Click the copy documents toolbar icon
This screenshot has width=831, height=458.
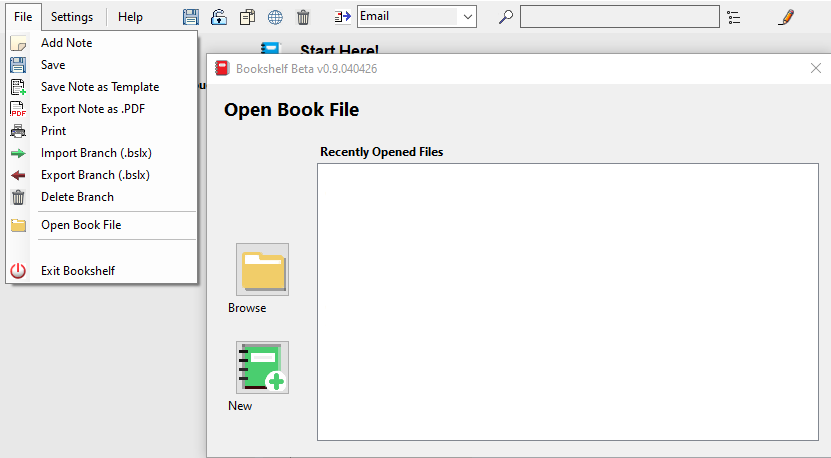coord(247,17)
